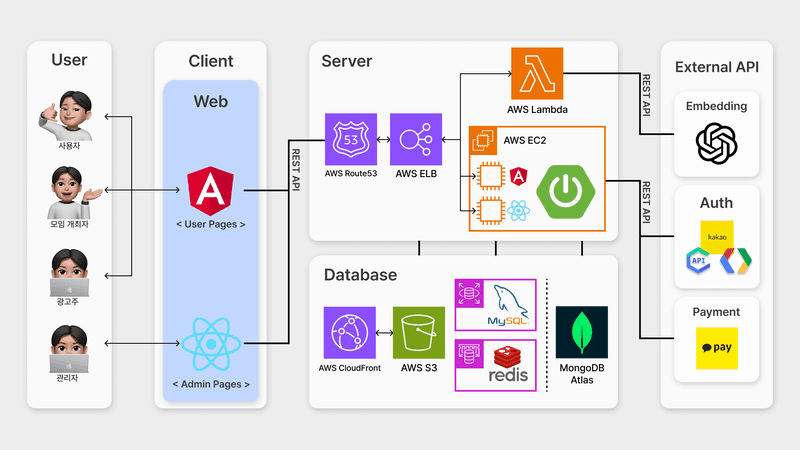Image resolution: width=800 pixels, height=450 pixels.
Task: Select the AWS CloudFront icon
Action: pos(349,333)
